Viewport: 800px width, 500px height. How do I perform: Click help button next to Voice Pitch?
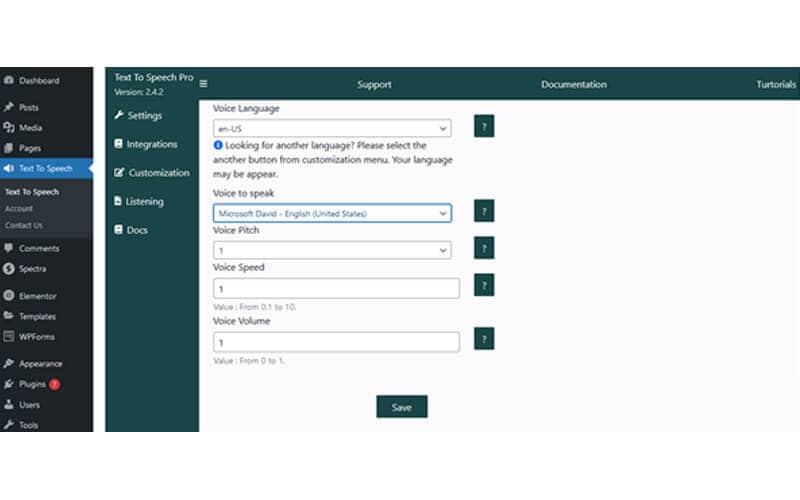(484, 248)
